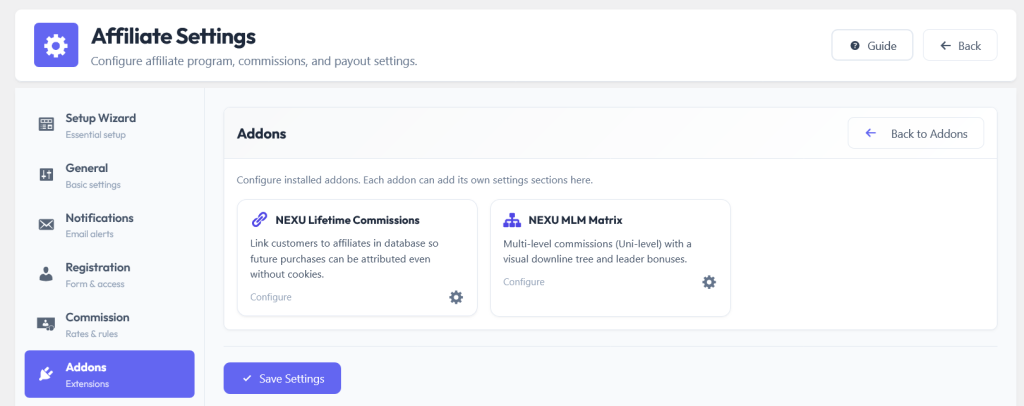Click the Setup Wizard table icon
Screen dimensions: 1024x406
coord(46,125)
